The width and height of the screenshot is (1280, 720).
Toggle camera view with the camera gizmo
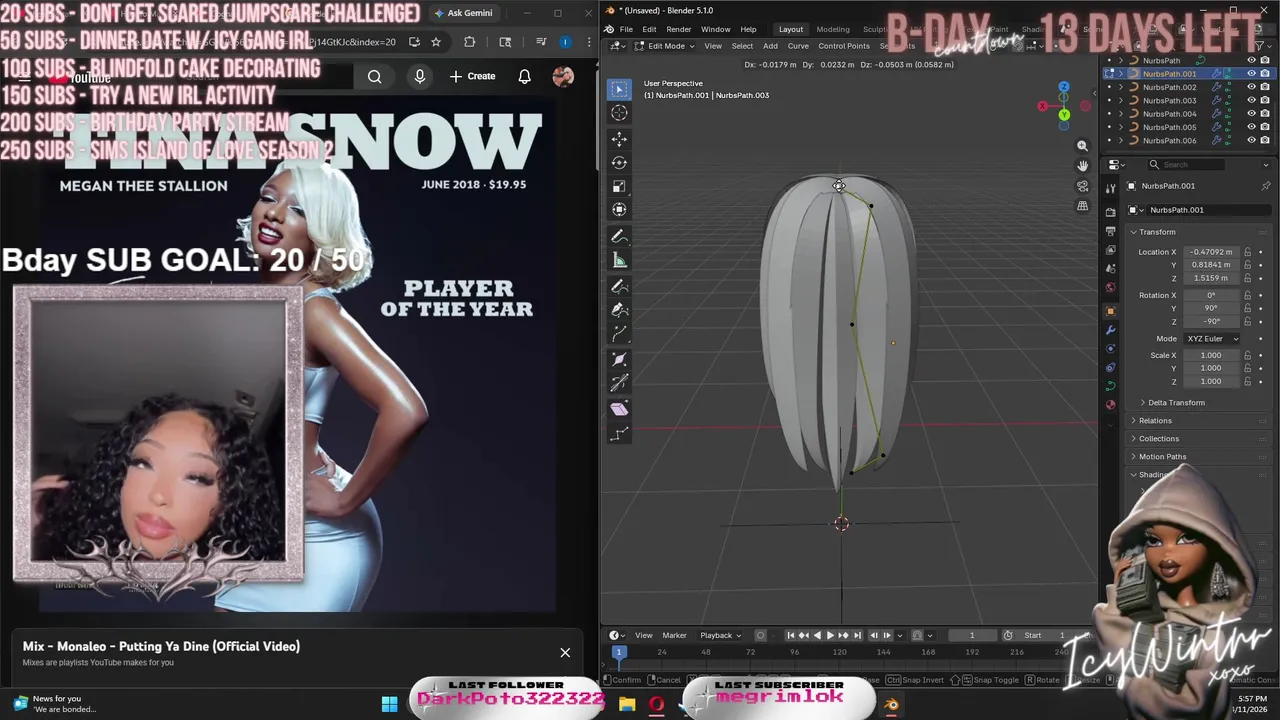click(x=1082, y=186)
